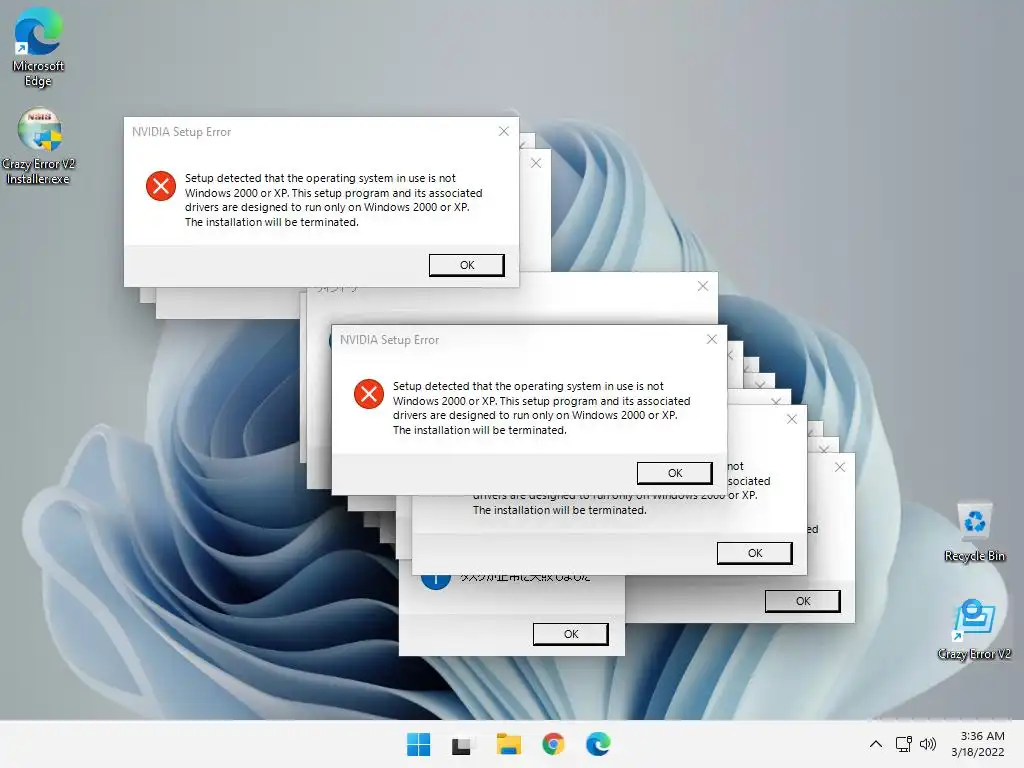Open the volume control tray icon
1024x768 pixels.
click(x=927, y=744)
